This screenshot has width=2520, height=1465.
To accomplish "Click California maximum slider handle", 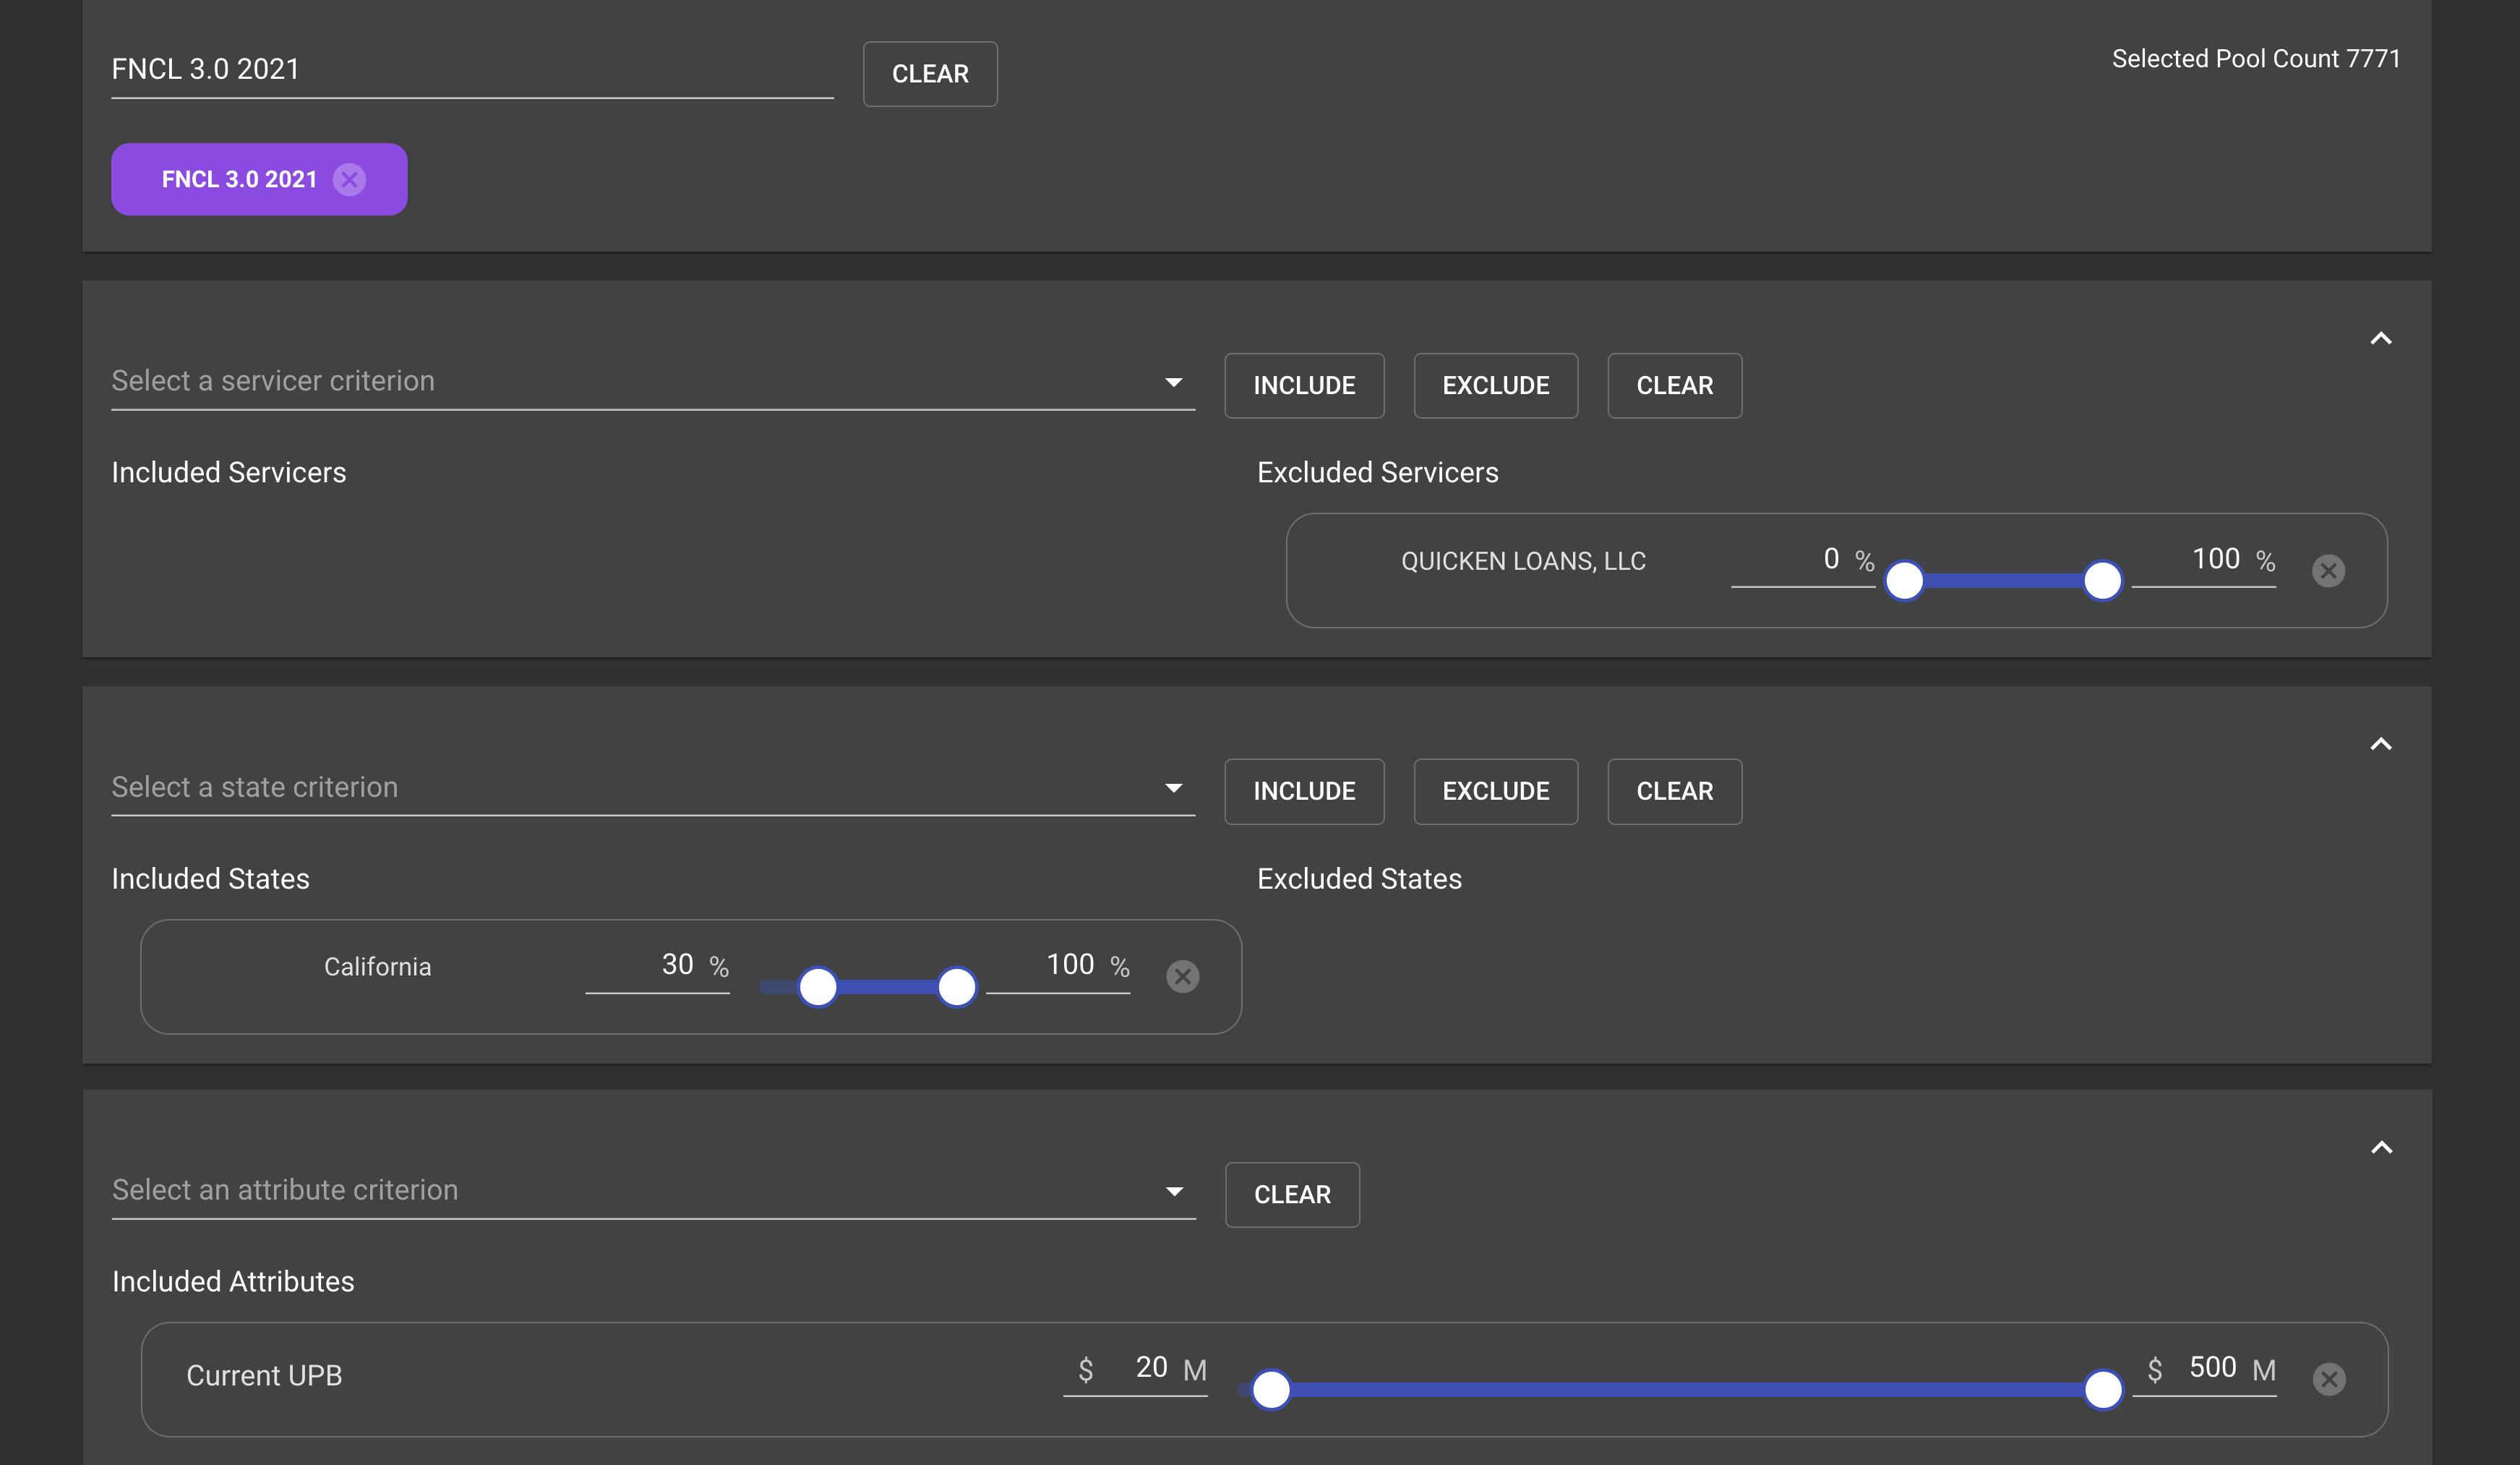I will click(x=957, y=987).
